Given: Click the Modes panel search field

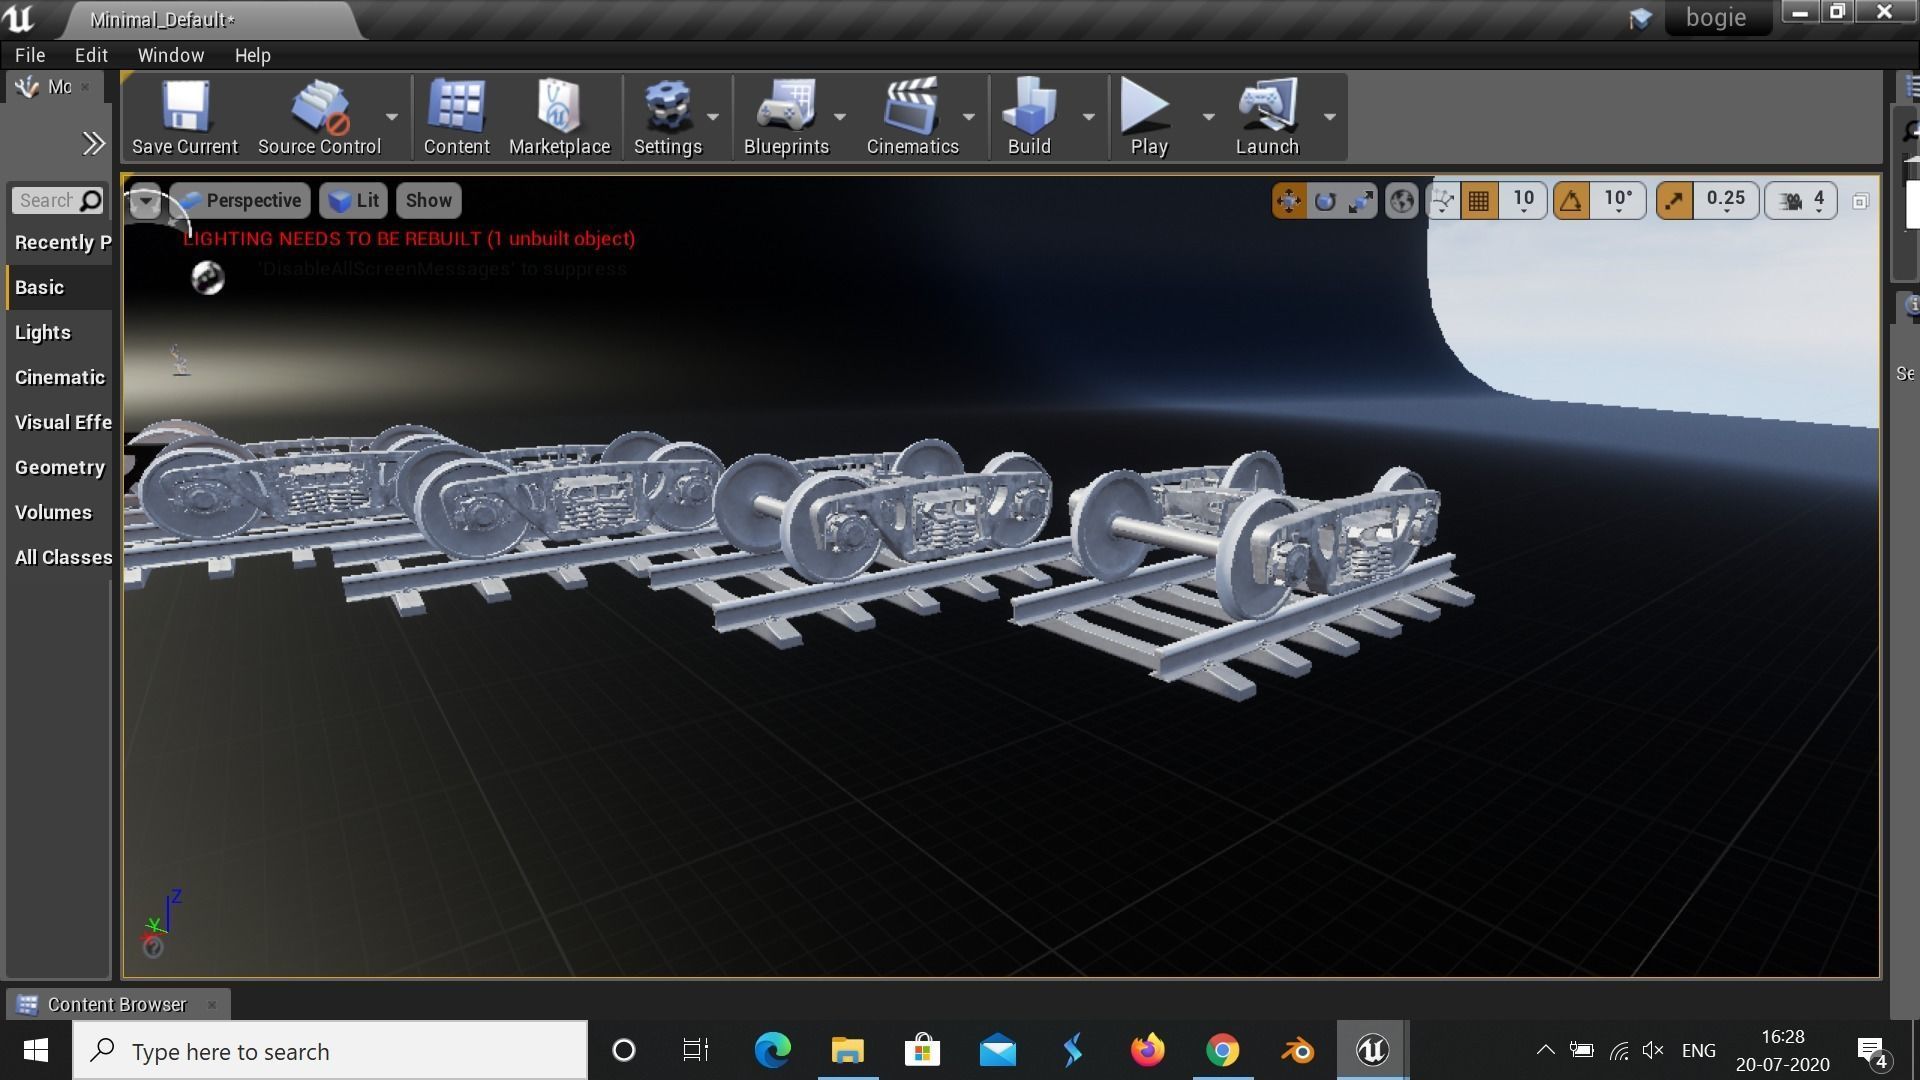Looking at the screenshot, I should tap(47, 201).
